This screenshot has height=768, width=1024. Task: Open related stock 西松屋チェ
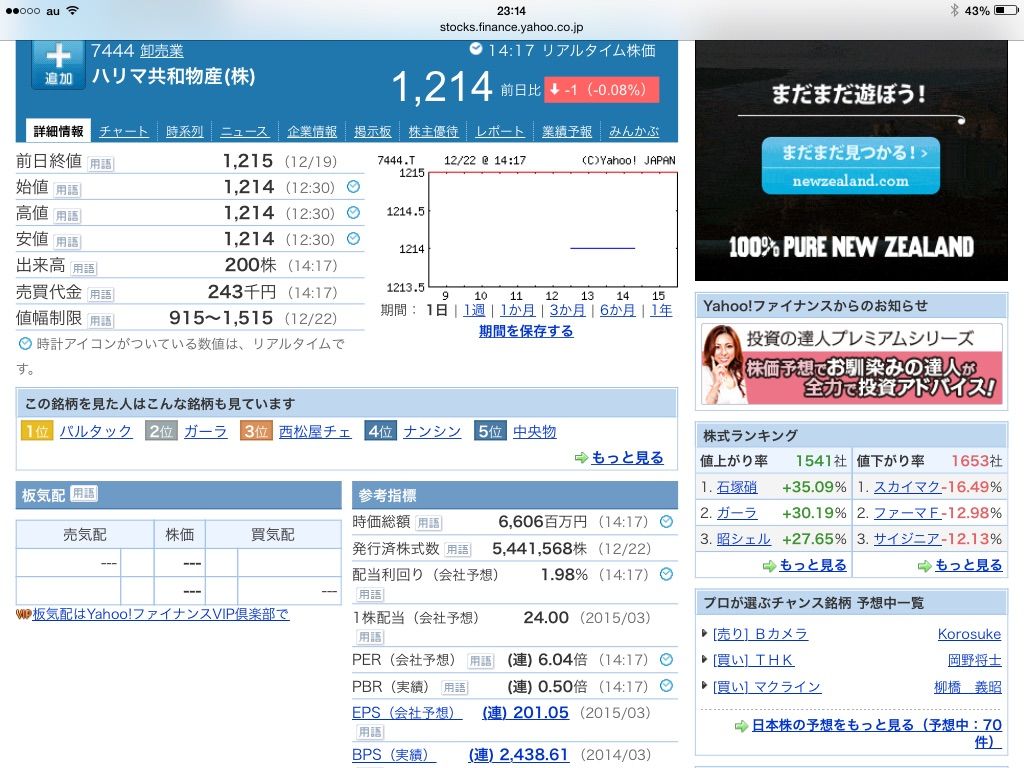click(x=315, y=432)
